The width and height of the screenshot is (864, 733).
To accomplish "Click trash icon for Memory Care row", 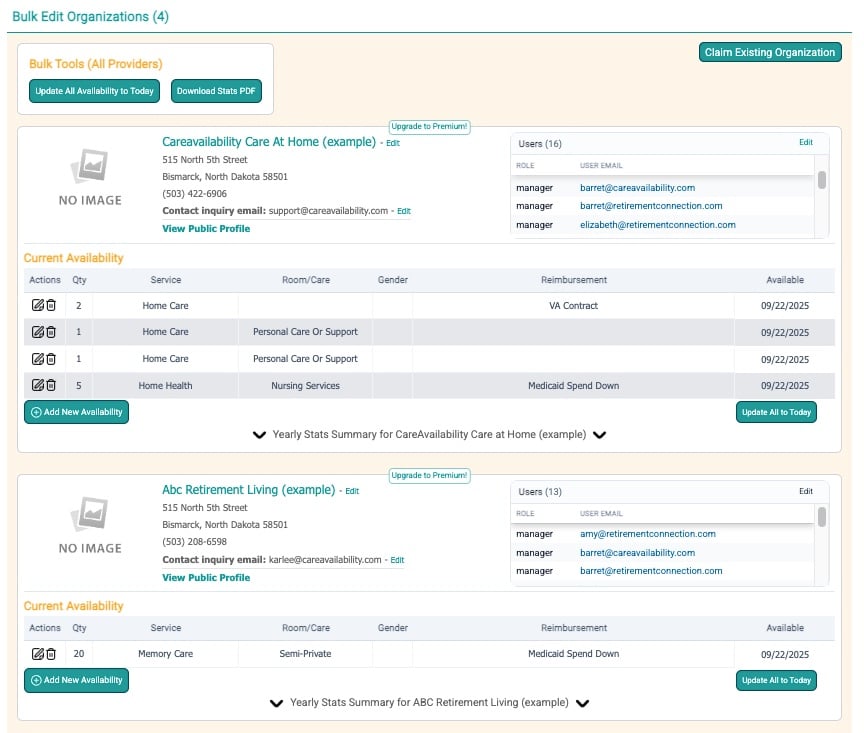I will click(51, 654).
